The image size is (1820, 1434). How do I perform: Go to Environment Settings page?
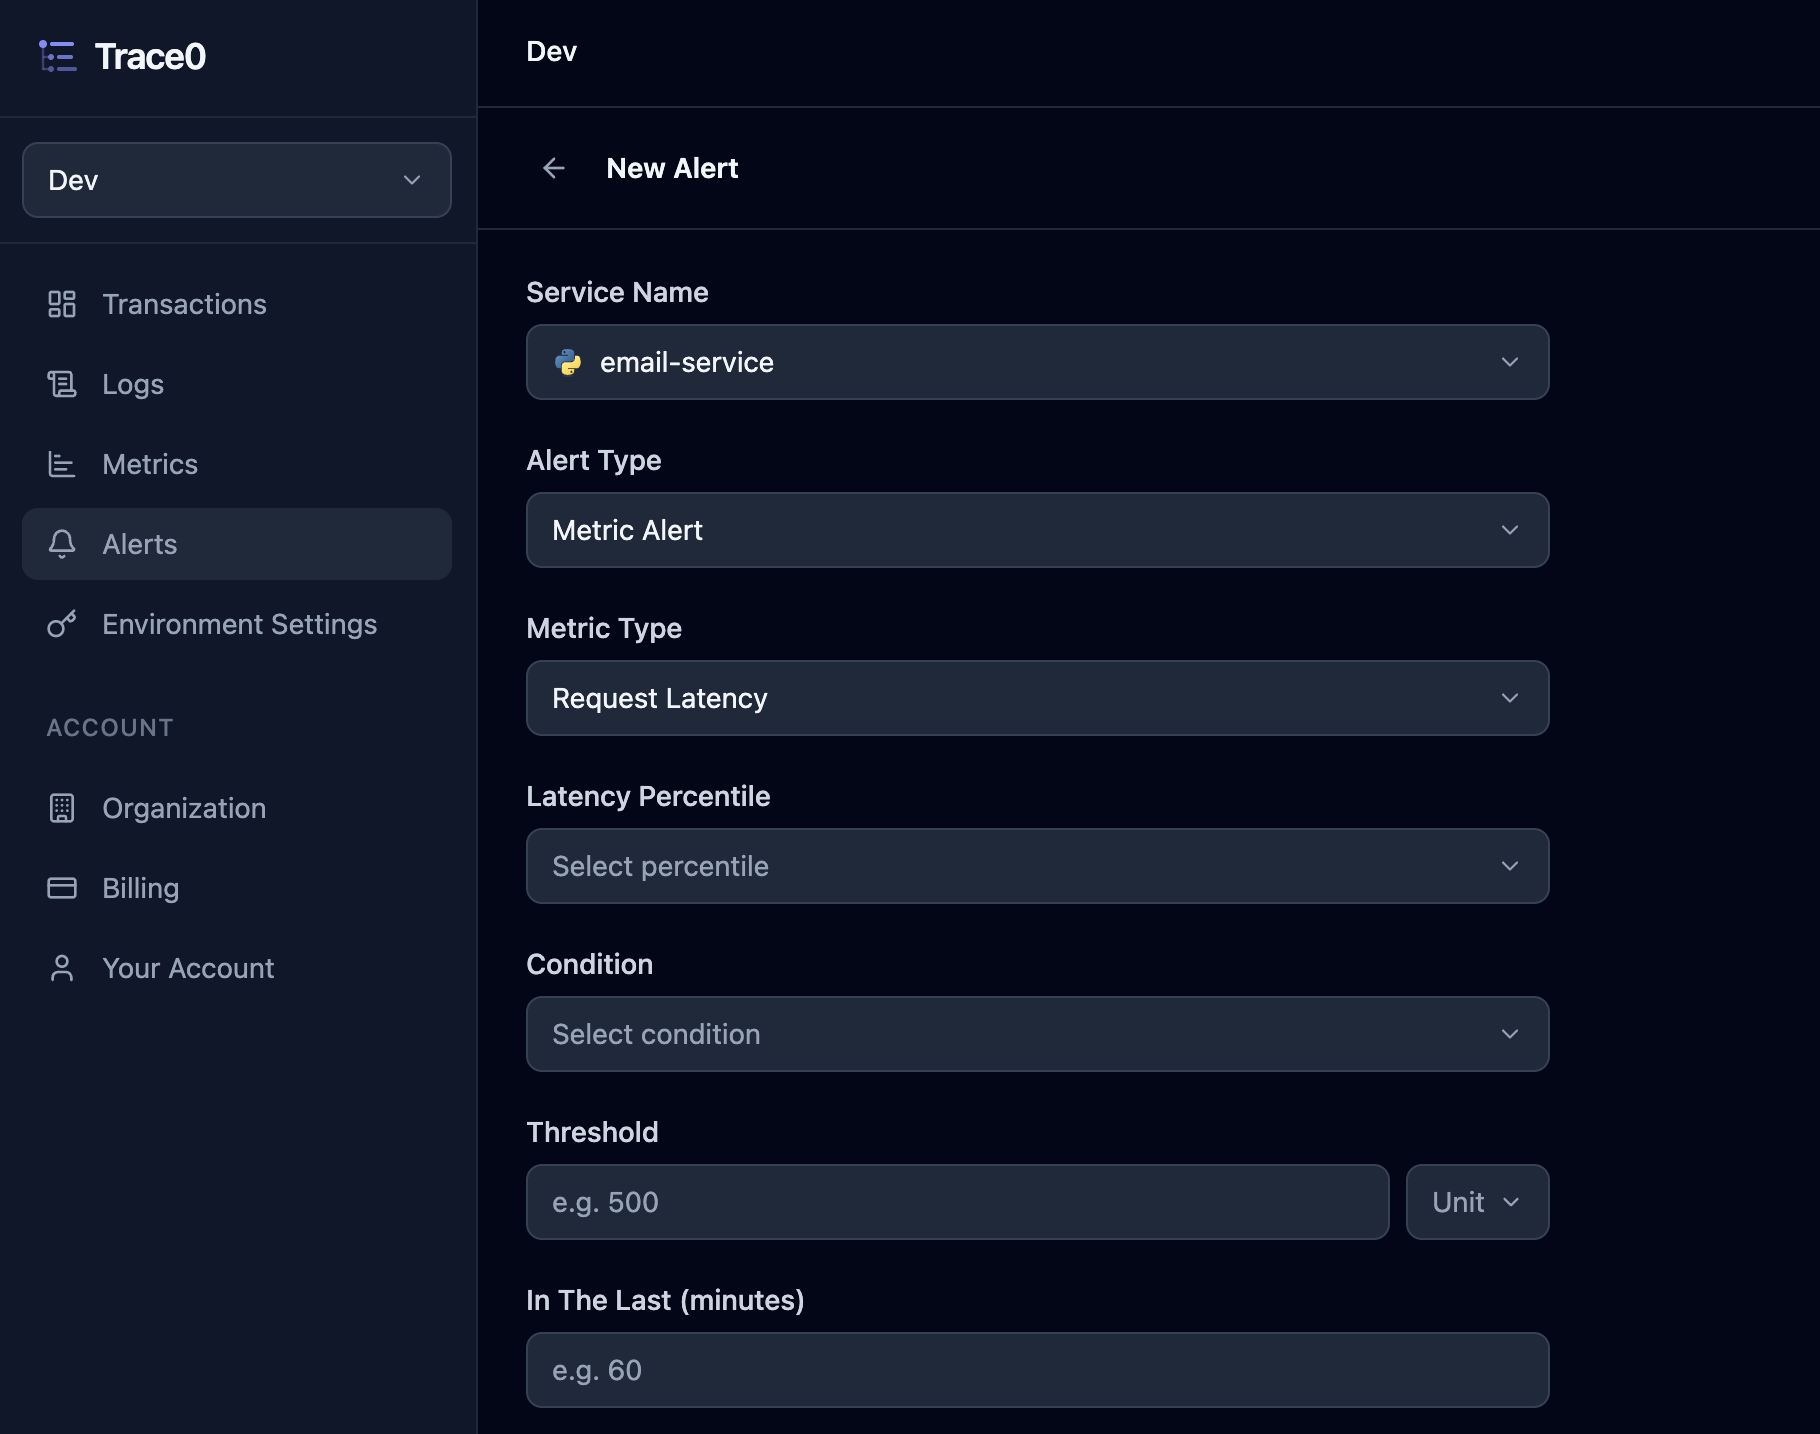point(237,624)
